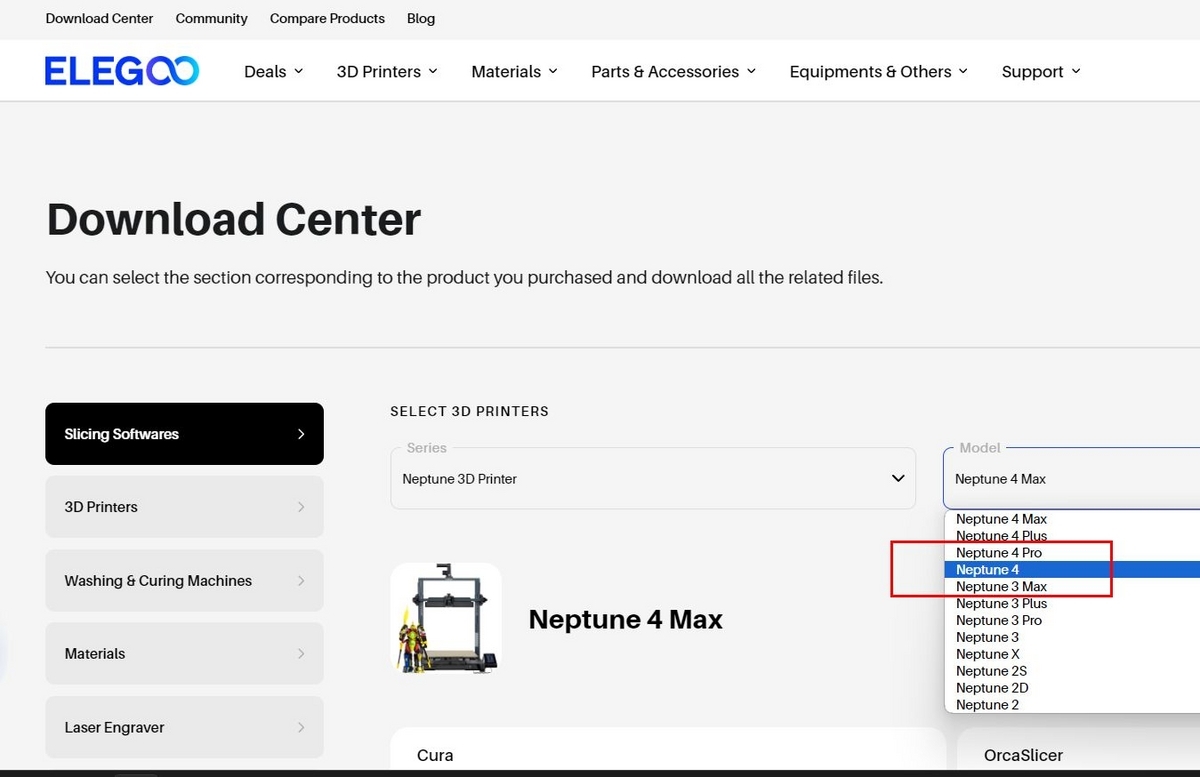Choose Neptune 3 in model list

[x=1072, y=637]
